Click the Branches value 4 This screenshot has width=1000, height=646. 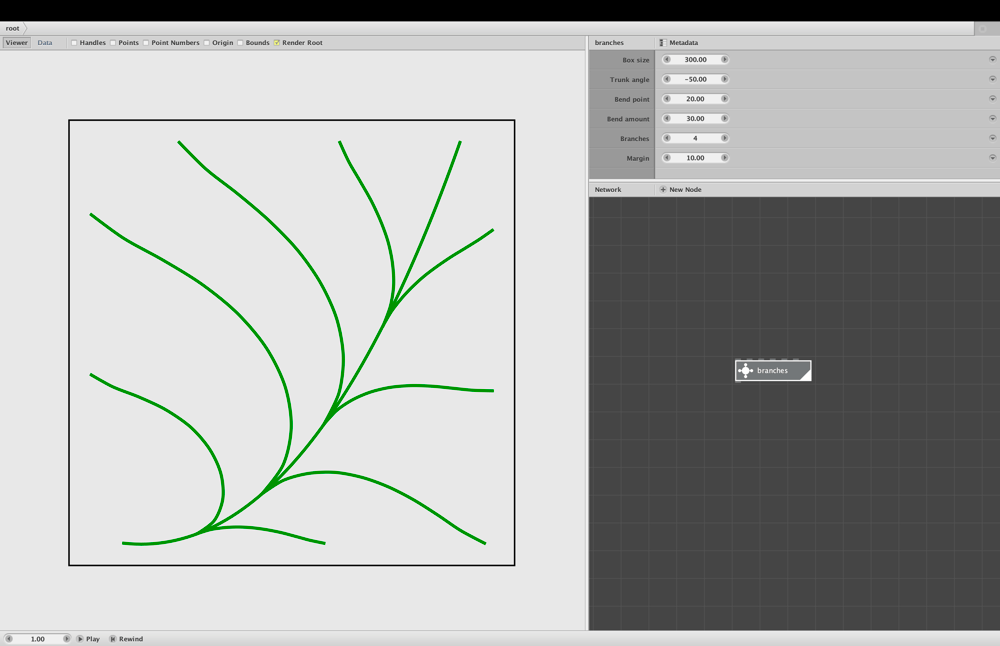(695, 138)
